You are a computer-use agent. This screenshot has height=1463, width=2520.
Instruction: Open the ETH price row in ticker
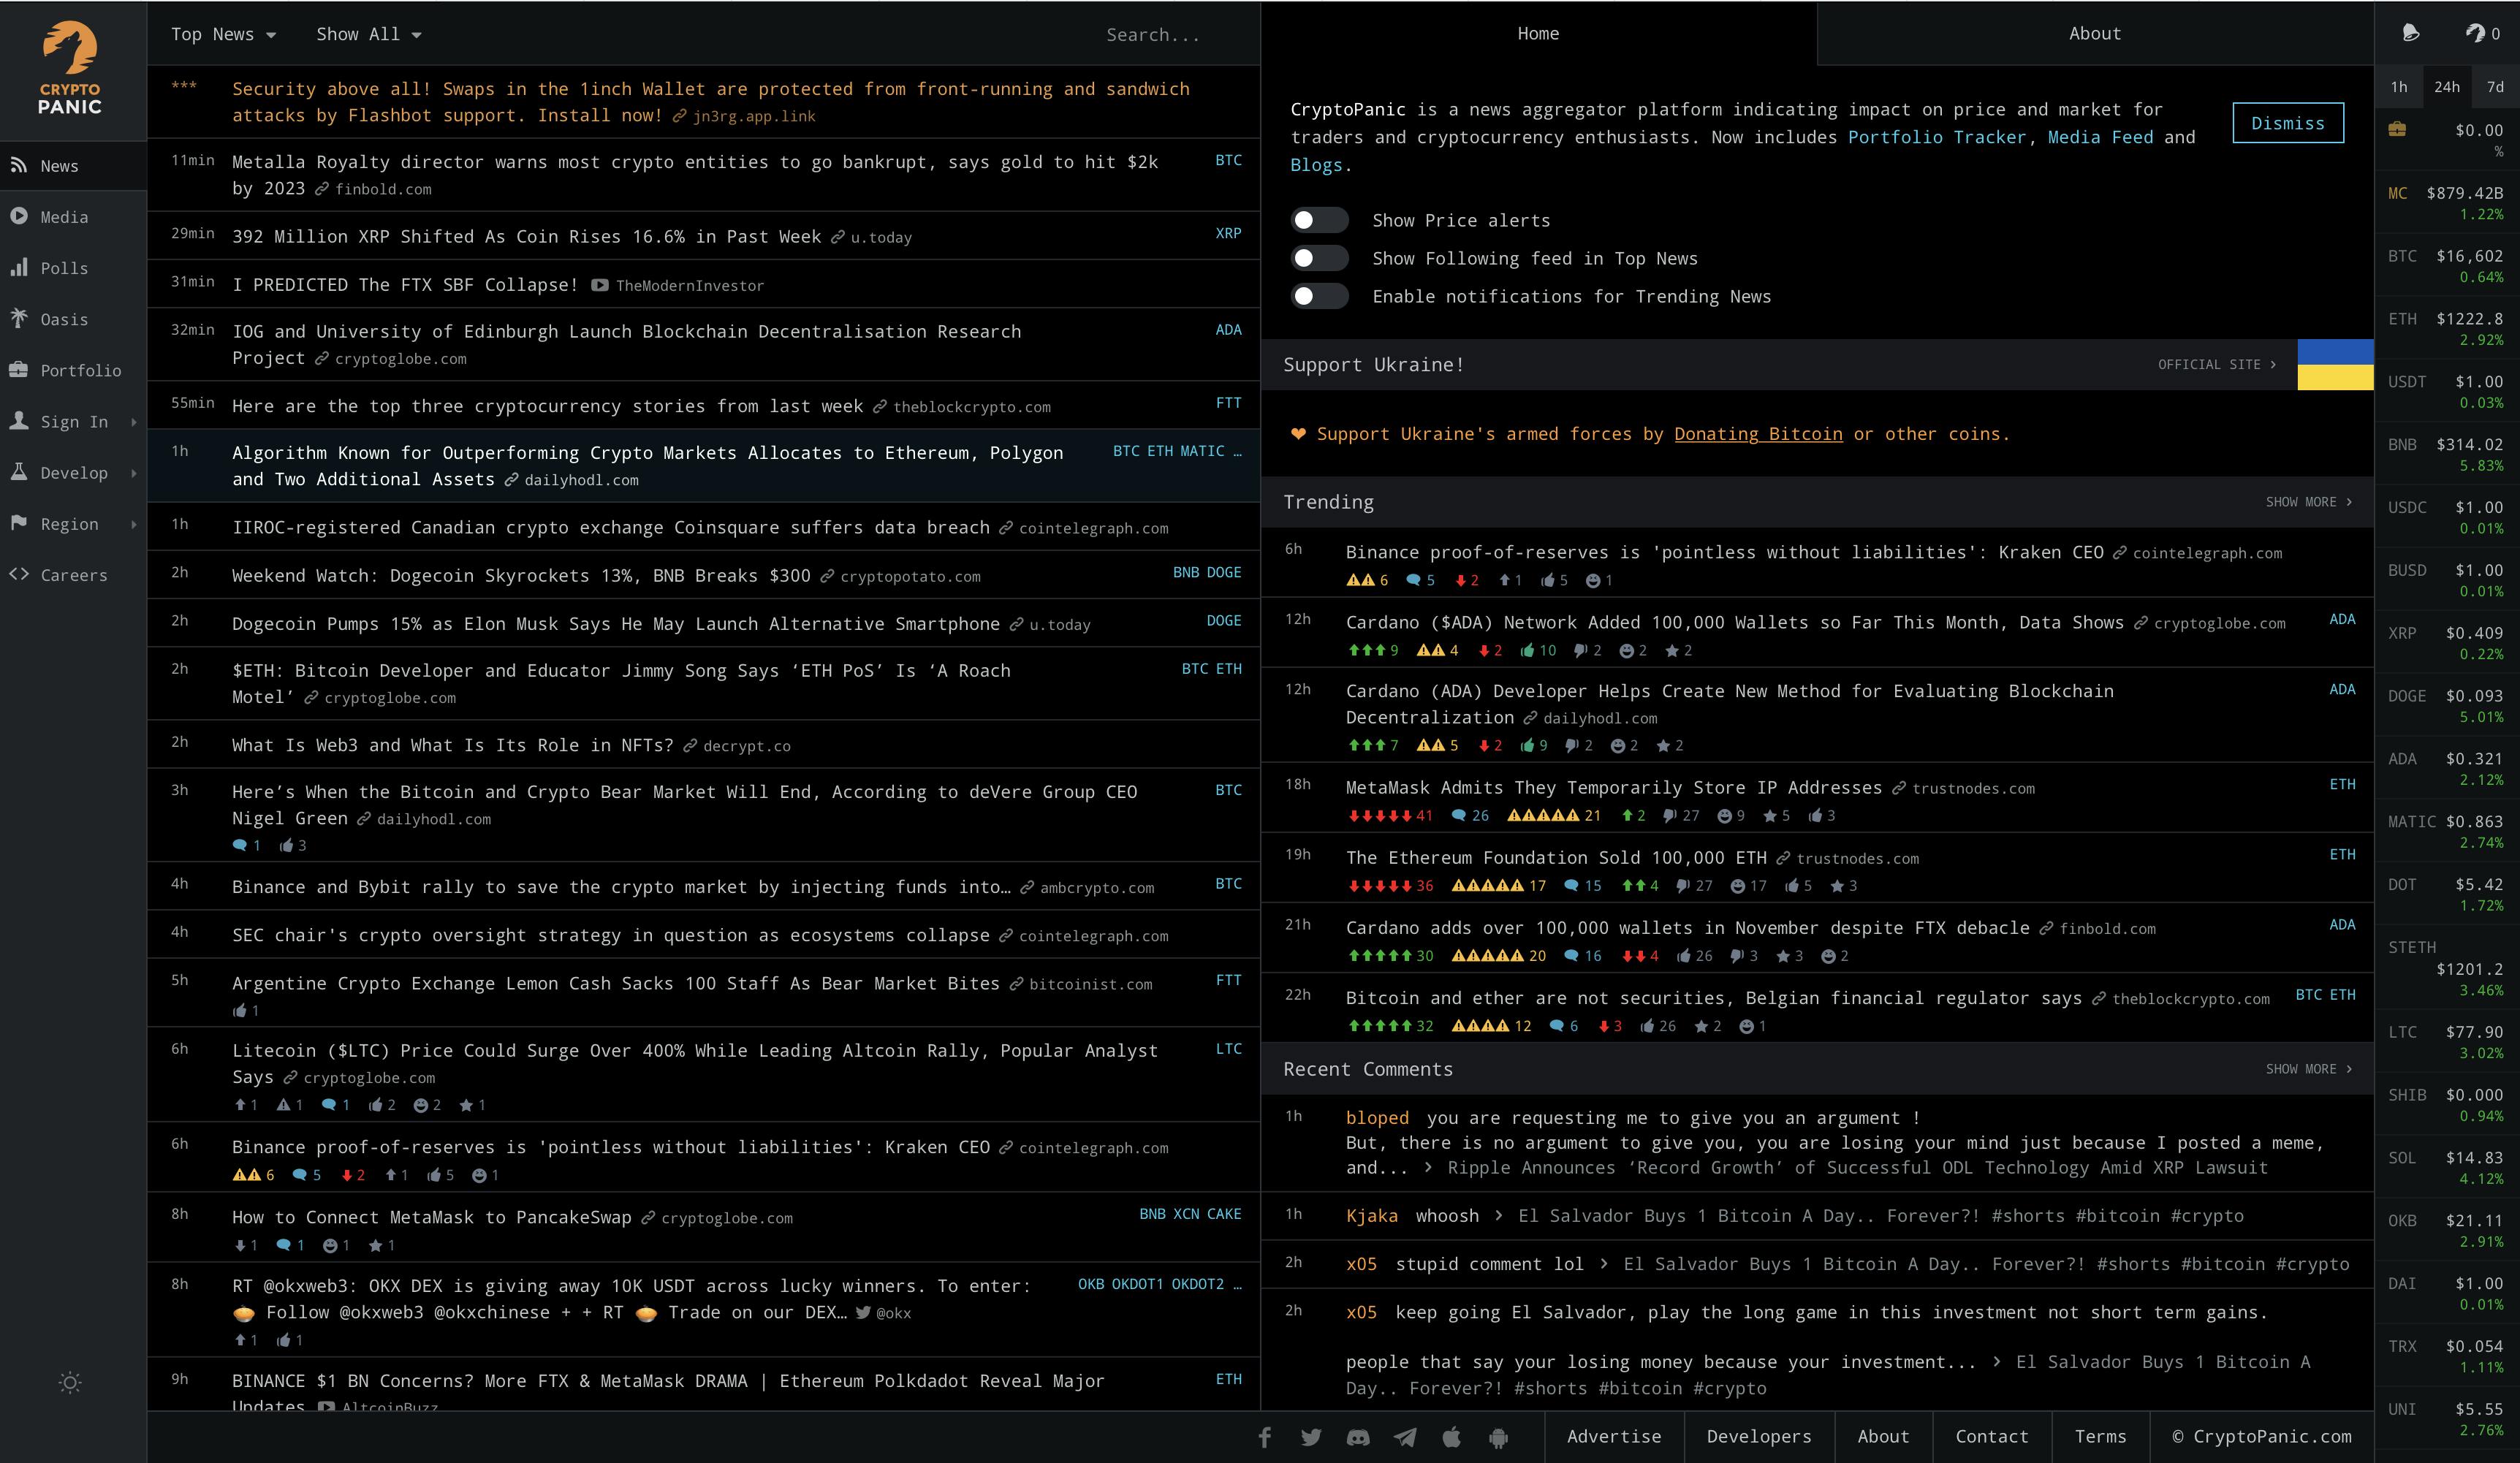pos(2447,329)
